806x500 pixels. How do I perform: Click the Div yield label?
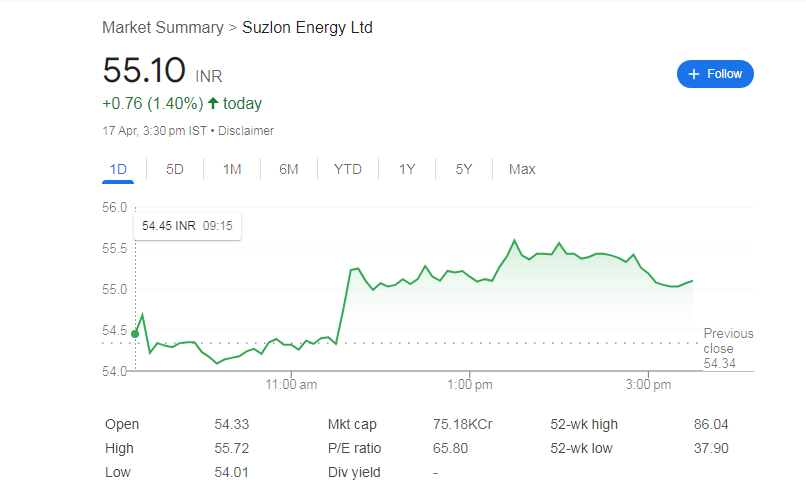click(354, 472)
